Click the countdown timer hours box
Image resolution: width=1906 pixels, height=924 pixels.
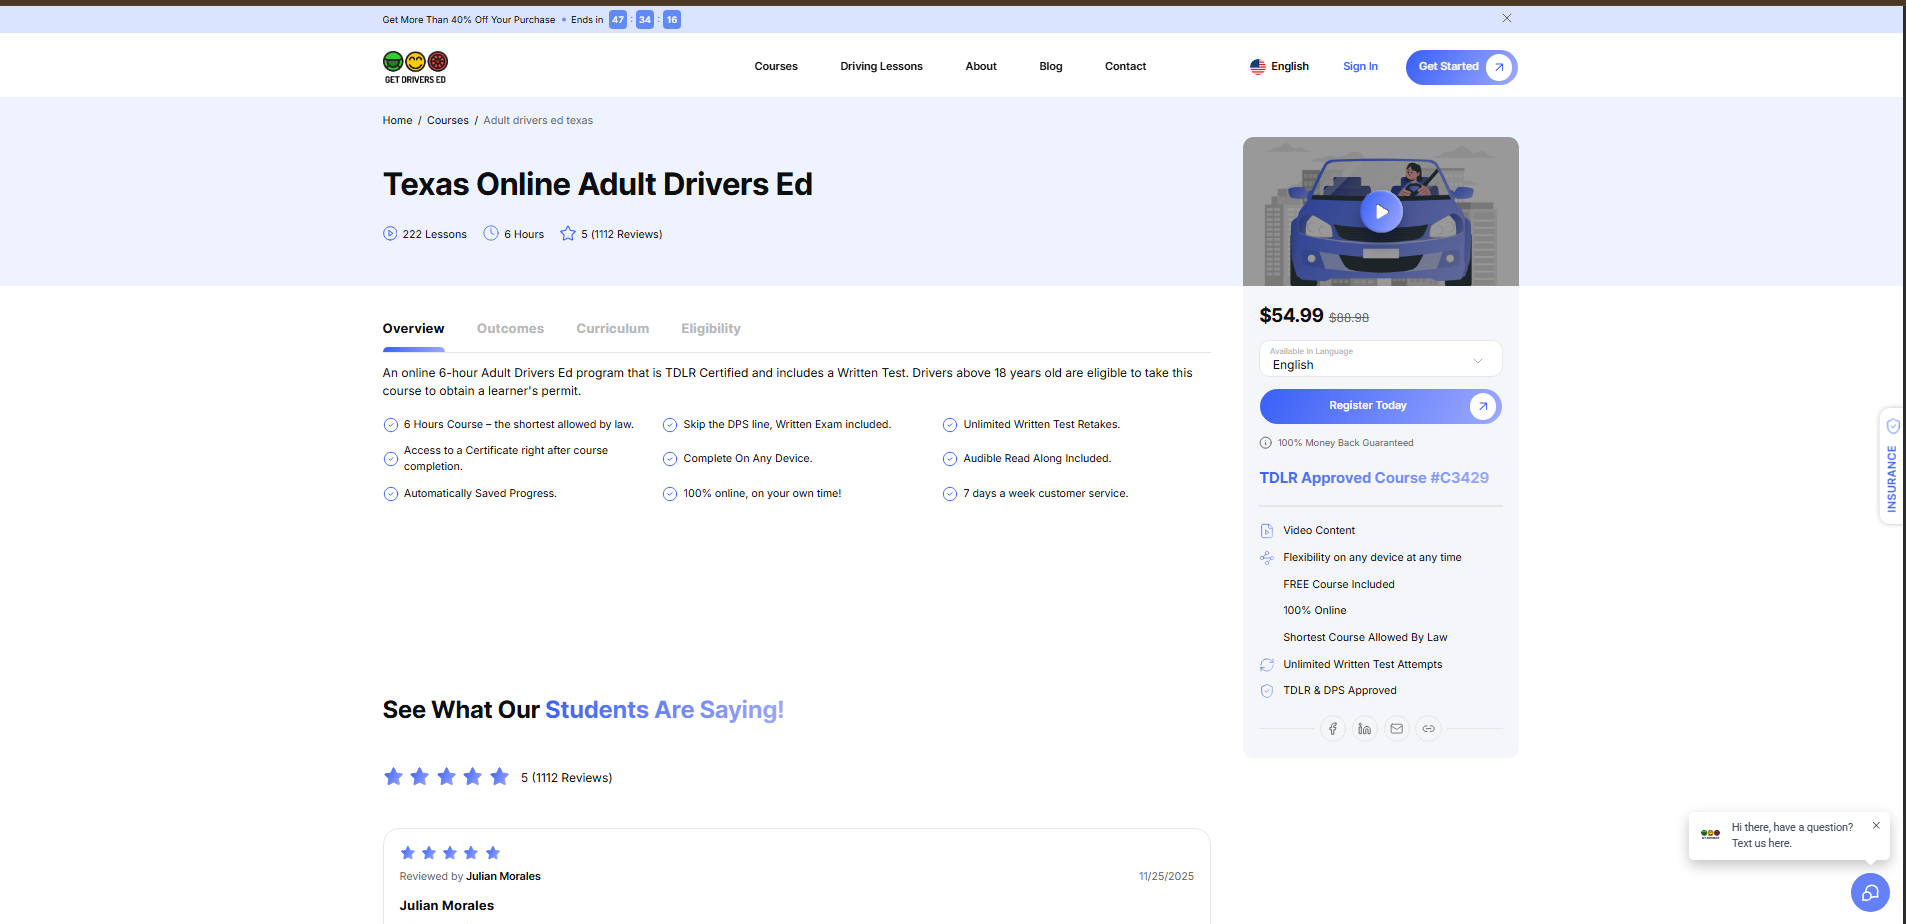pyautogui.click(x=618, y=19)
